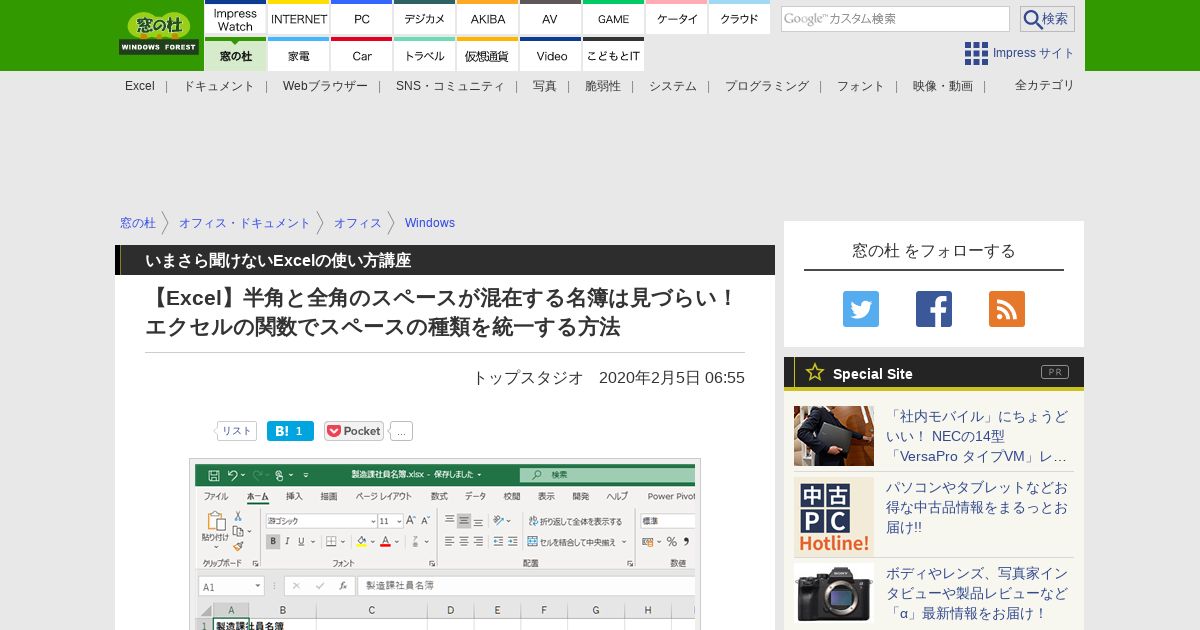Screen dimensions: 1200x630
Task: Click the 窓の杜 breadcrumb link
Action: click(x=138, y=223)
